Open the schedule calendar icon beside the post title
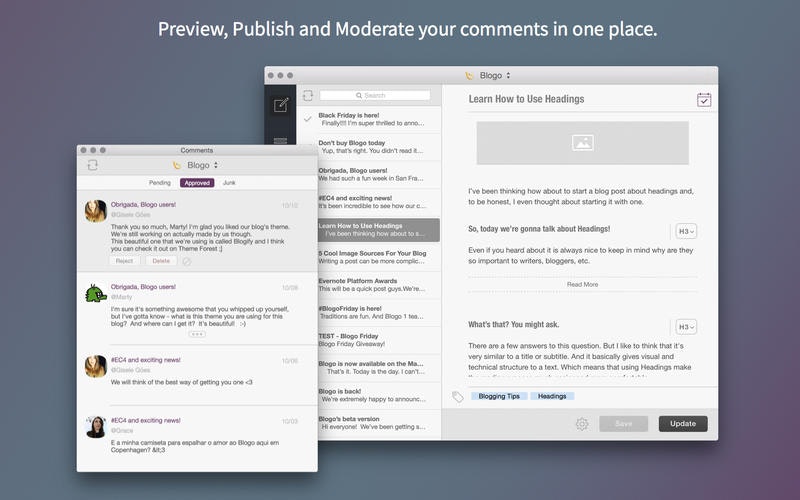This screenshot has width=800, height=500. pyautogui.click(x=704, y=99)
